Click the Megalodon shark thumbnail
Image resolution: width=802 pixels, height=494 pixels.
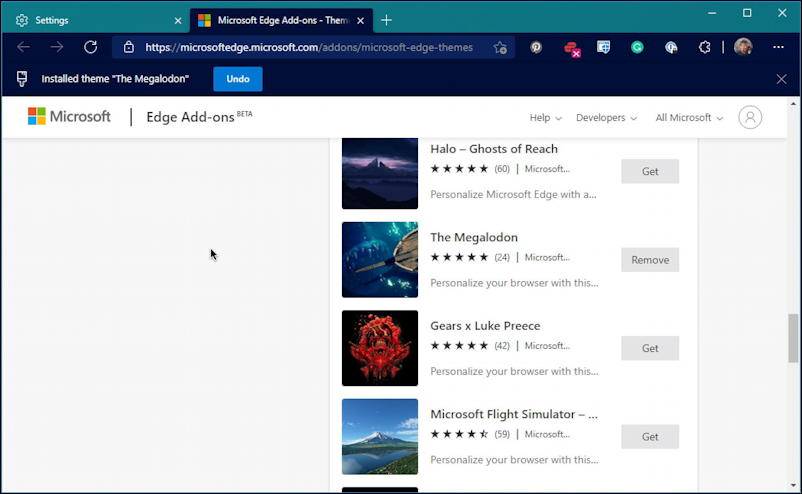pyautogui.click(x=380, y=260)
